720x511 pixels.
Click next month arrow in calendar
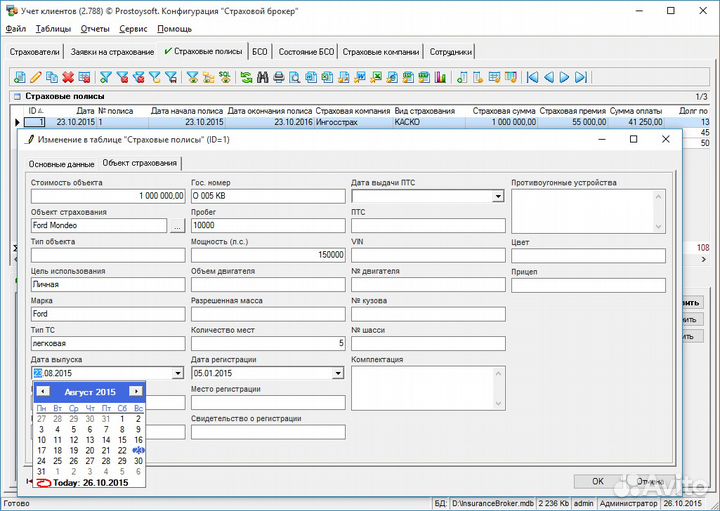coord(136,392)
